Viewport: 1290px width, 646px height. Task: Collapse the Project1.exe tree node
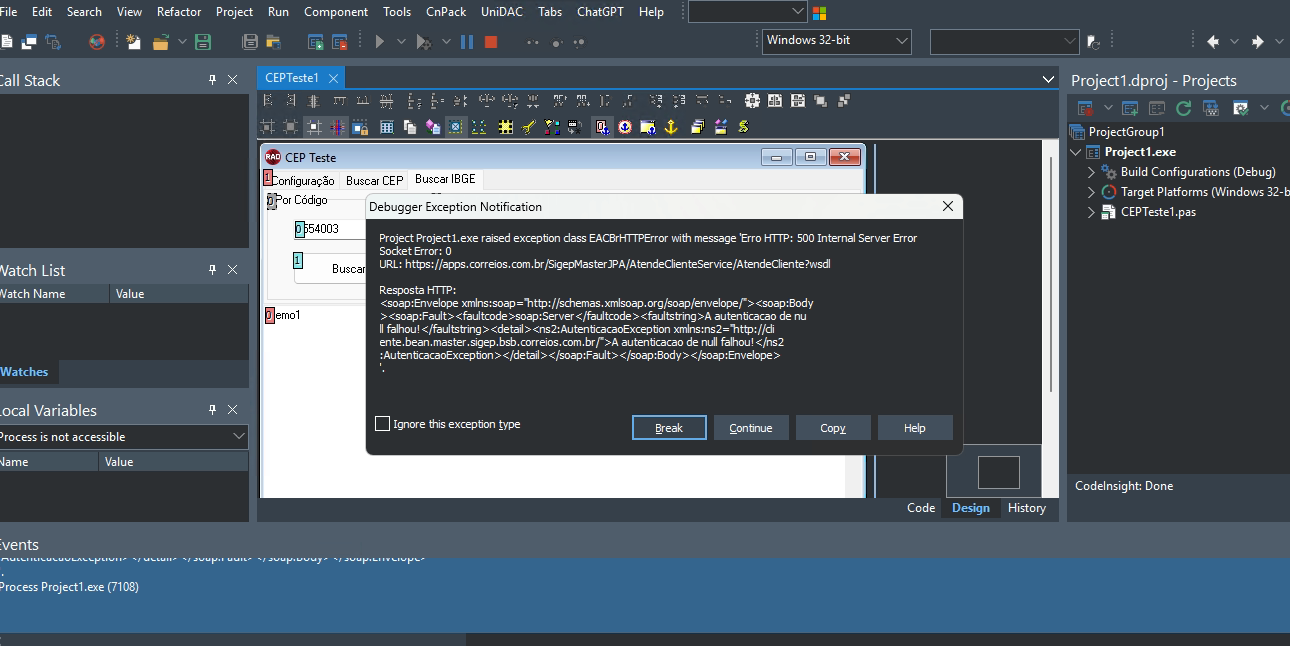(x=1076, y=152)
